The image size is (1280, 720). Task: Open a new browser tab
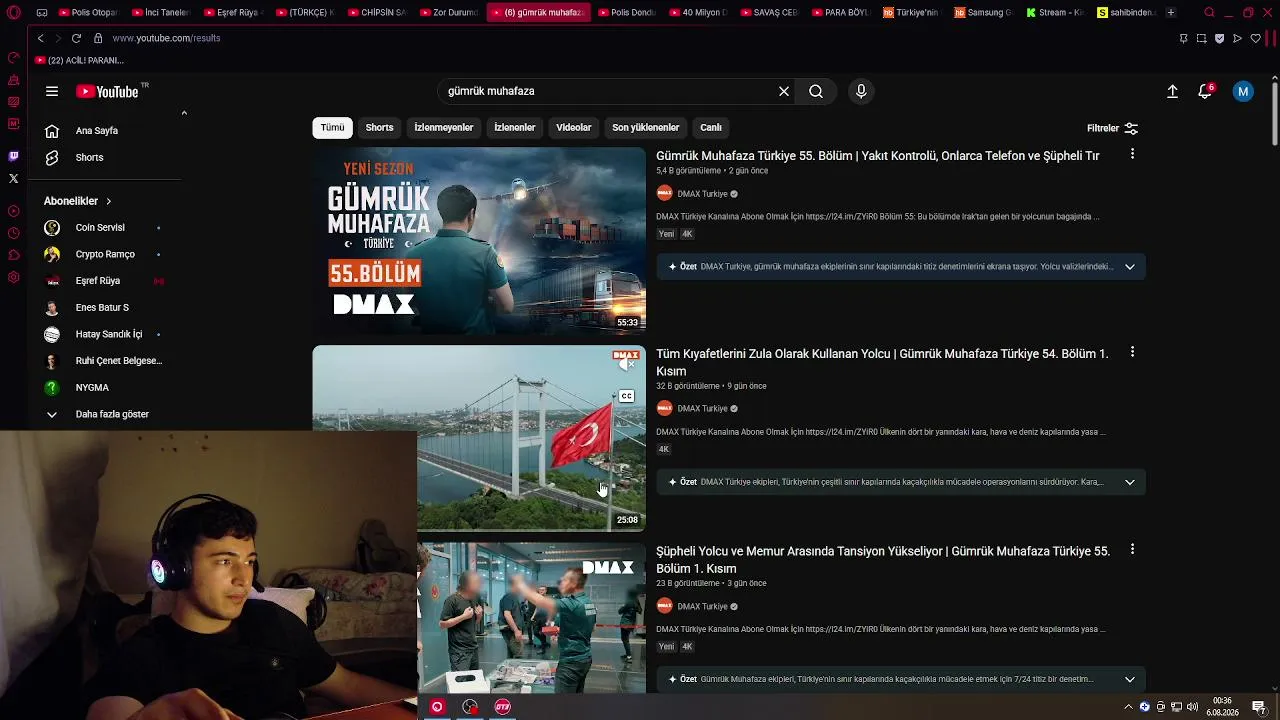click(1171, 13)
